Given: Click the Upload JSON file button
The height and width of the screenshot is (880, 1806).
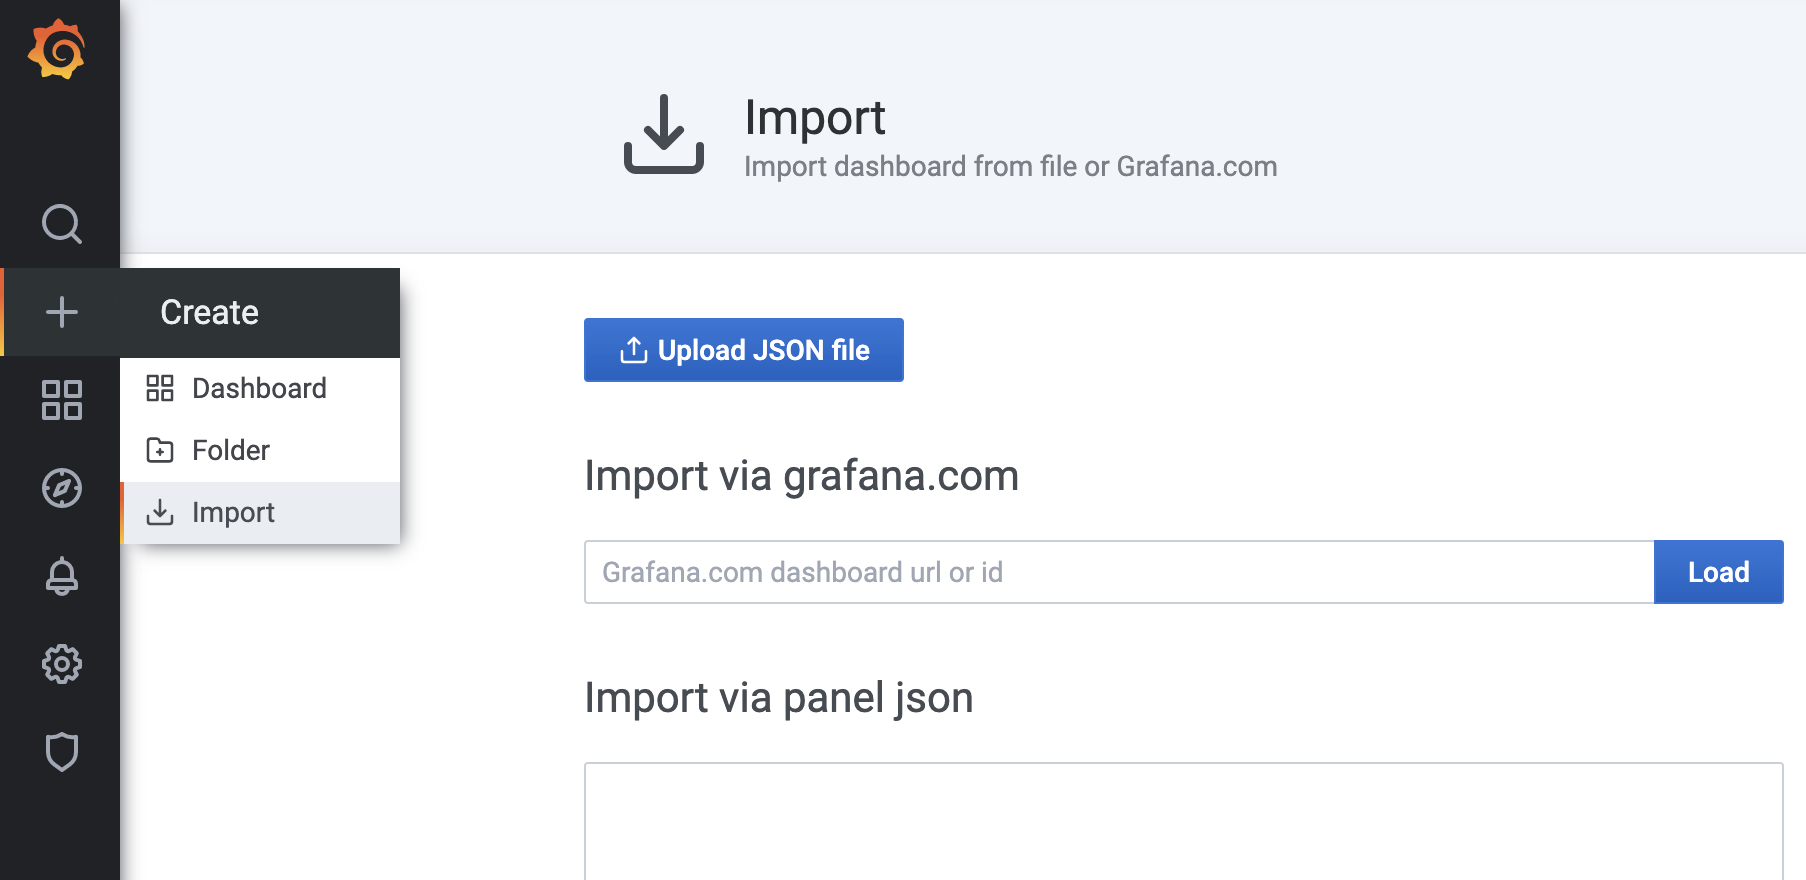Looking at the screenshot, I should pos(743,350).
